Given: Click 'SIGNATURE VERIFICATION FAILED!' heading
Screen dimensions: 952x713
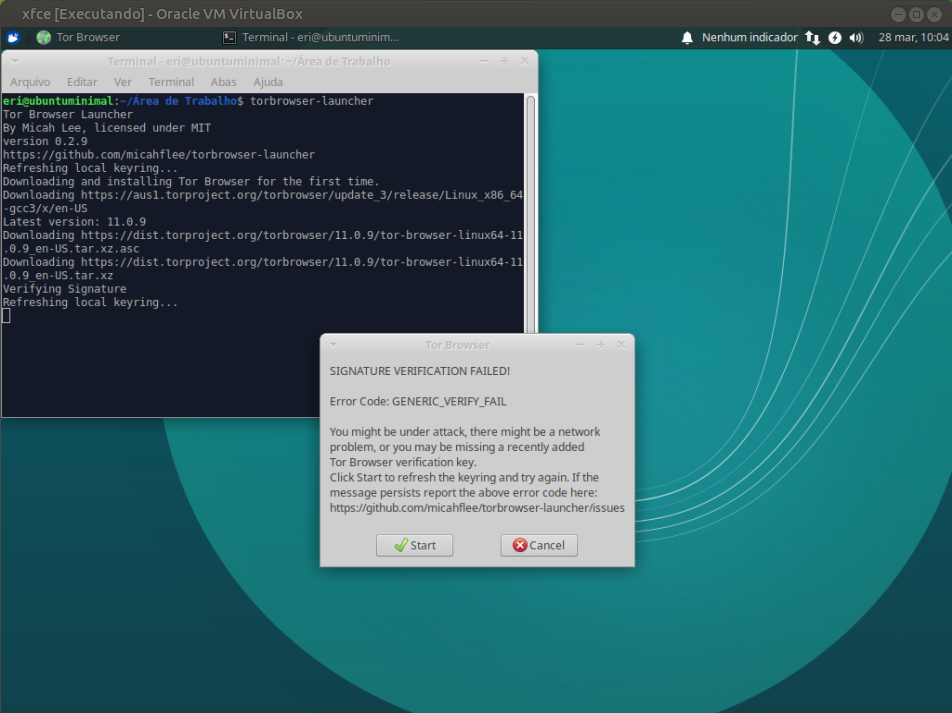Looking at the screenshot, I should (420, 371).
